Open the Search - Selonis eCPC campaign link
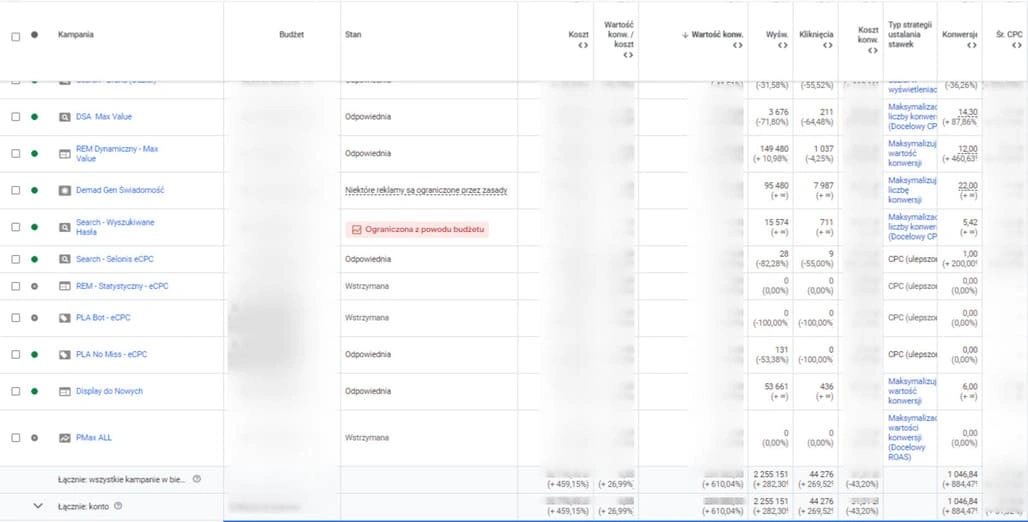 114,259
